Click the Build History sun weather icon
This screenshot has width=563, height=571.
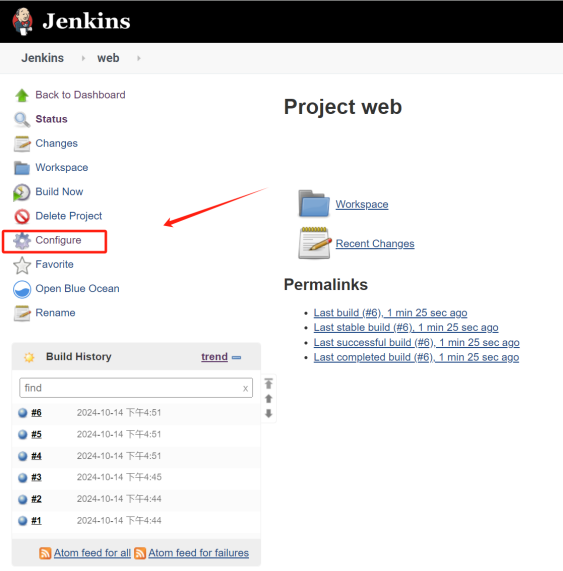point(29,357)
